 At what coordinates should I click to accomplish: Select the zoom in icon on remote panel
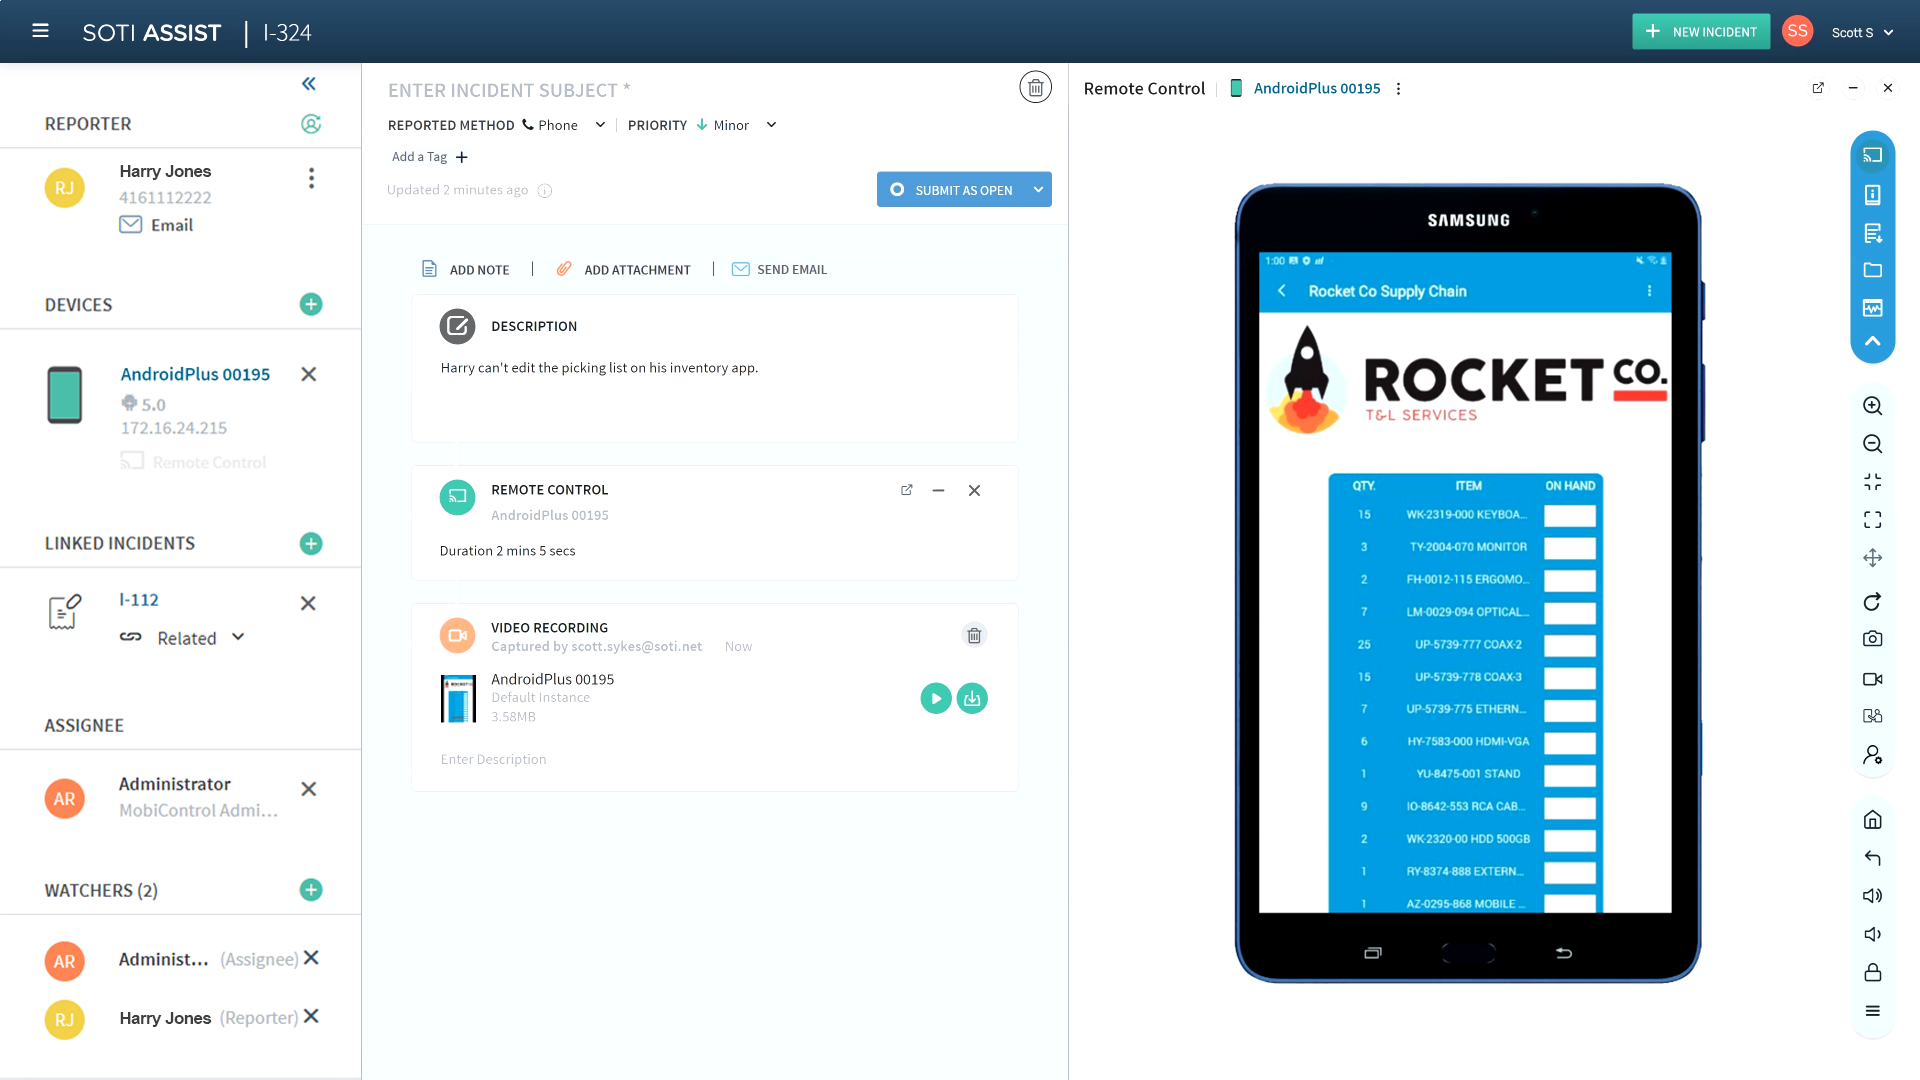click(1874, 404)
